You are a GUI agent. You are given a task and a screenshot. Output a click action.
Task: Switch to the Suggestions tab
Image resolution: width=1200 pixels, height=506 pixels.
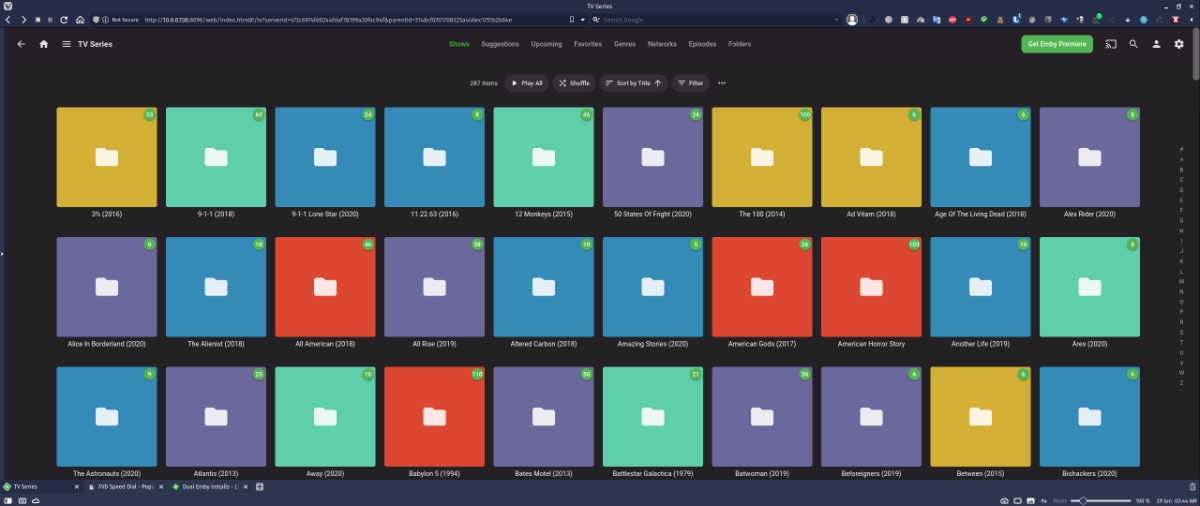pyautogui.click(x=500, y=44)
